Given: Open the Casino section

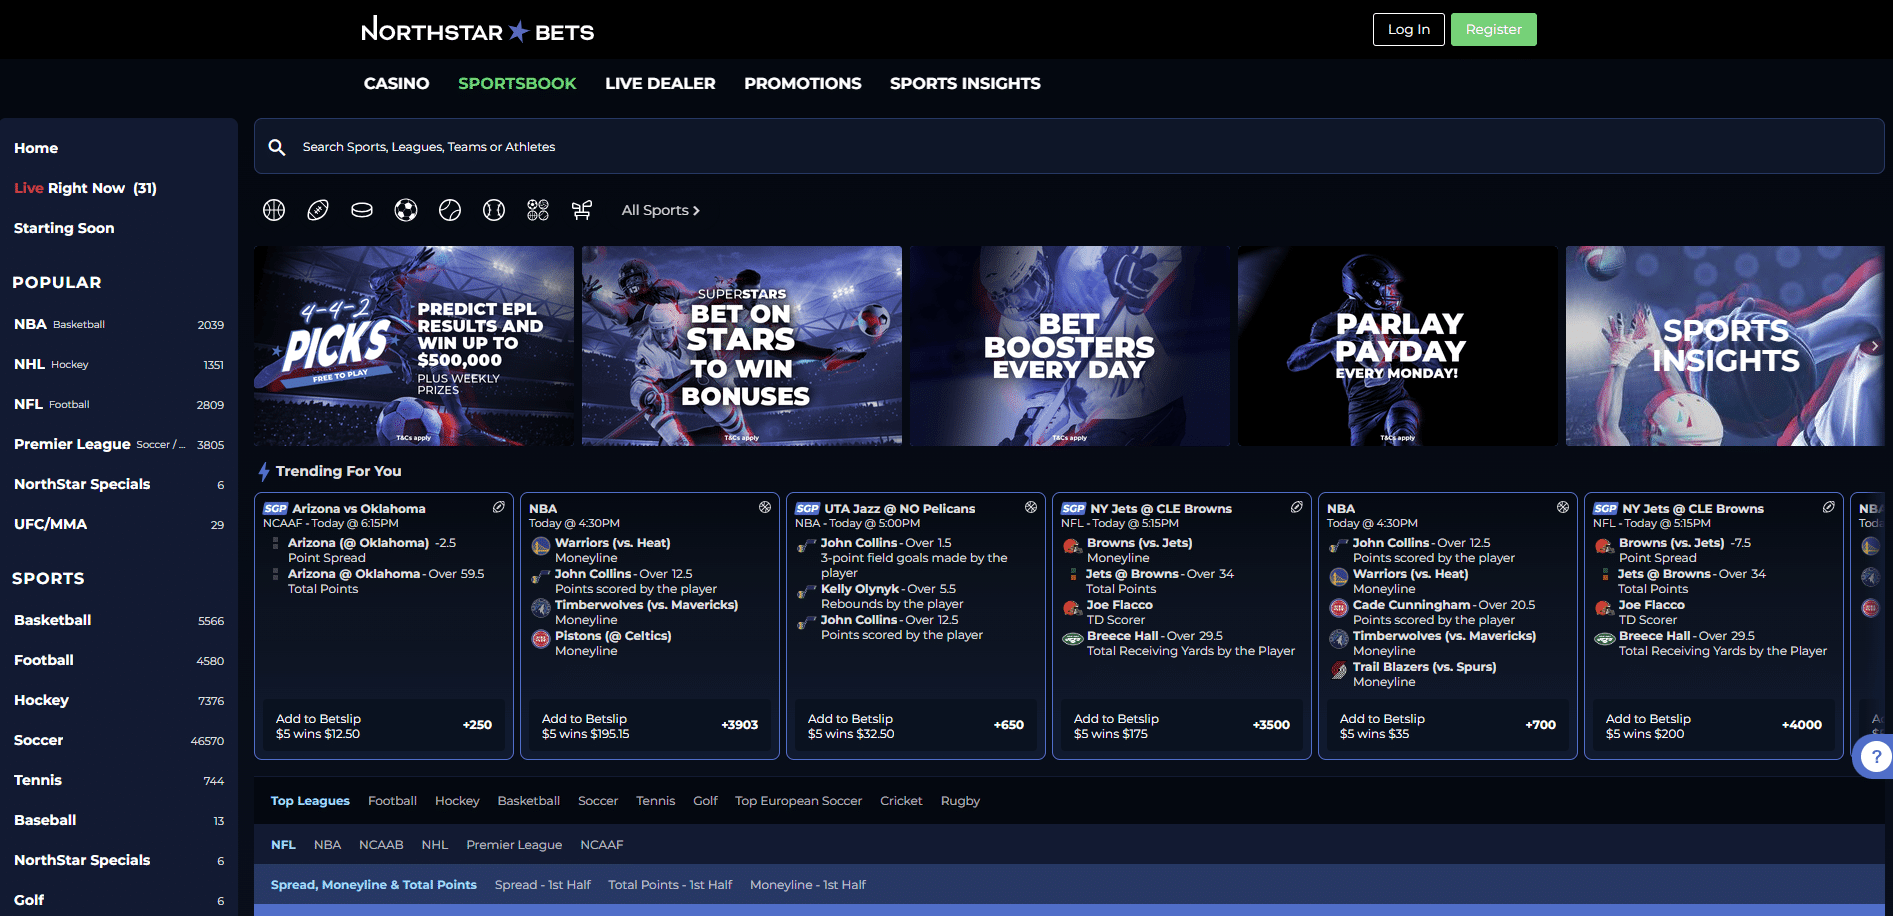Looking at the screenshot, I should (396, 84).
